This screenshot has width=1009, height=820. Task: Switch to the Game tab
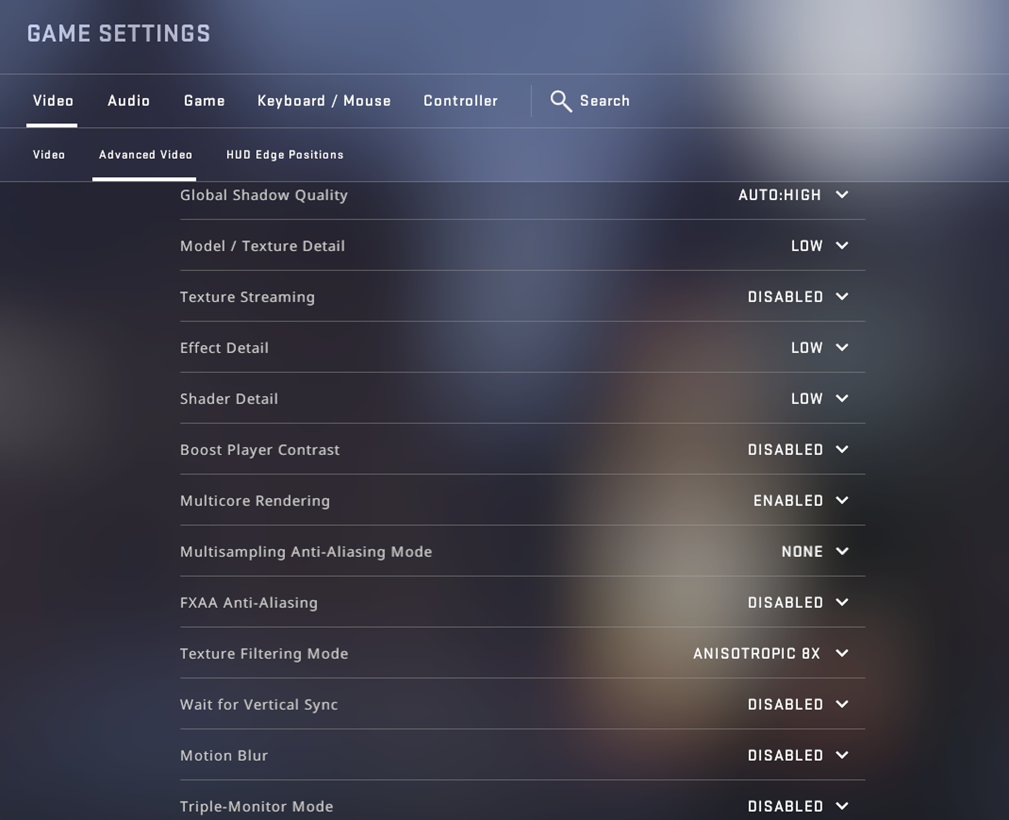(204, 101)
